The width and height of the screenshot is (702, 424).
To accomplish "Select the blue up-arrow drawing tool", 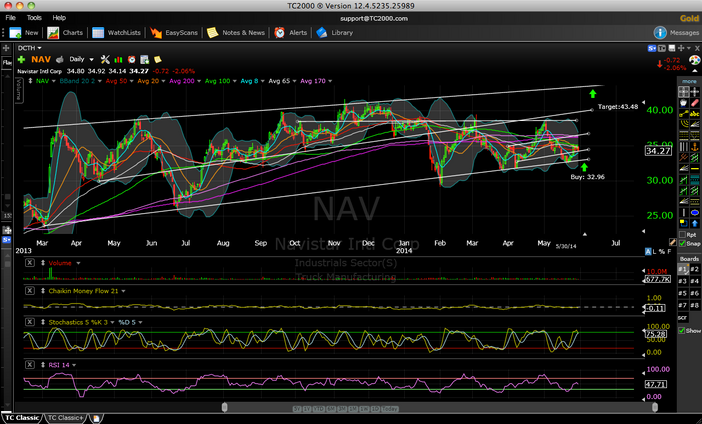I will pyautogui.click(x=695, y=223).
